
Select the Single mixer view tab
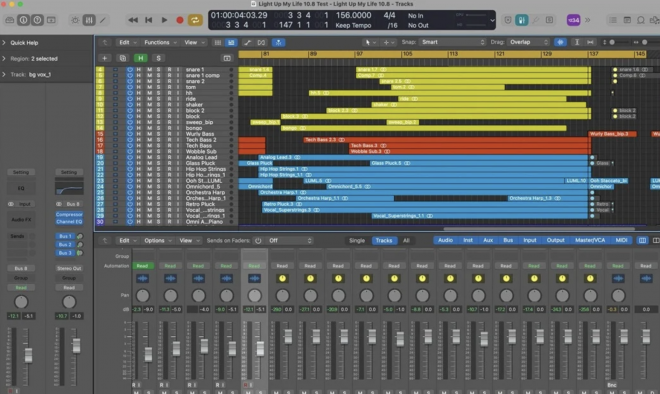coord(357,240)
